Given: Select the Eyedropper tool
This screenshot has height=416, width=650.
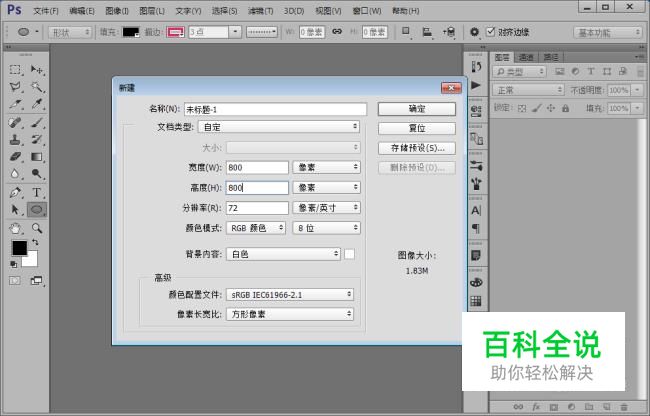Looking at the screenshot, I should (37, 104).
